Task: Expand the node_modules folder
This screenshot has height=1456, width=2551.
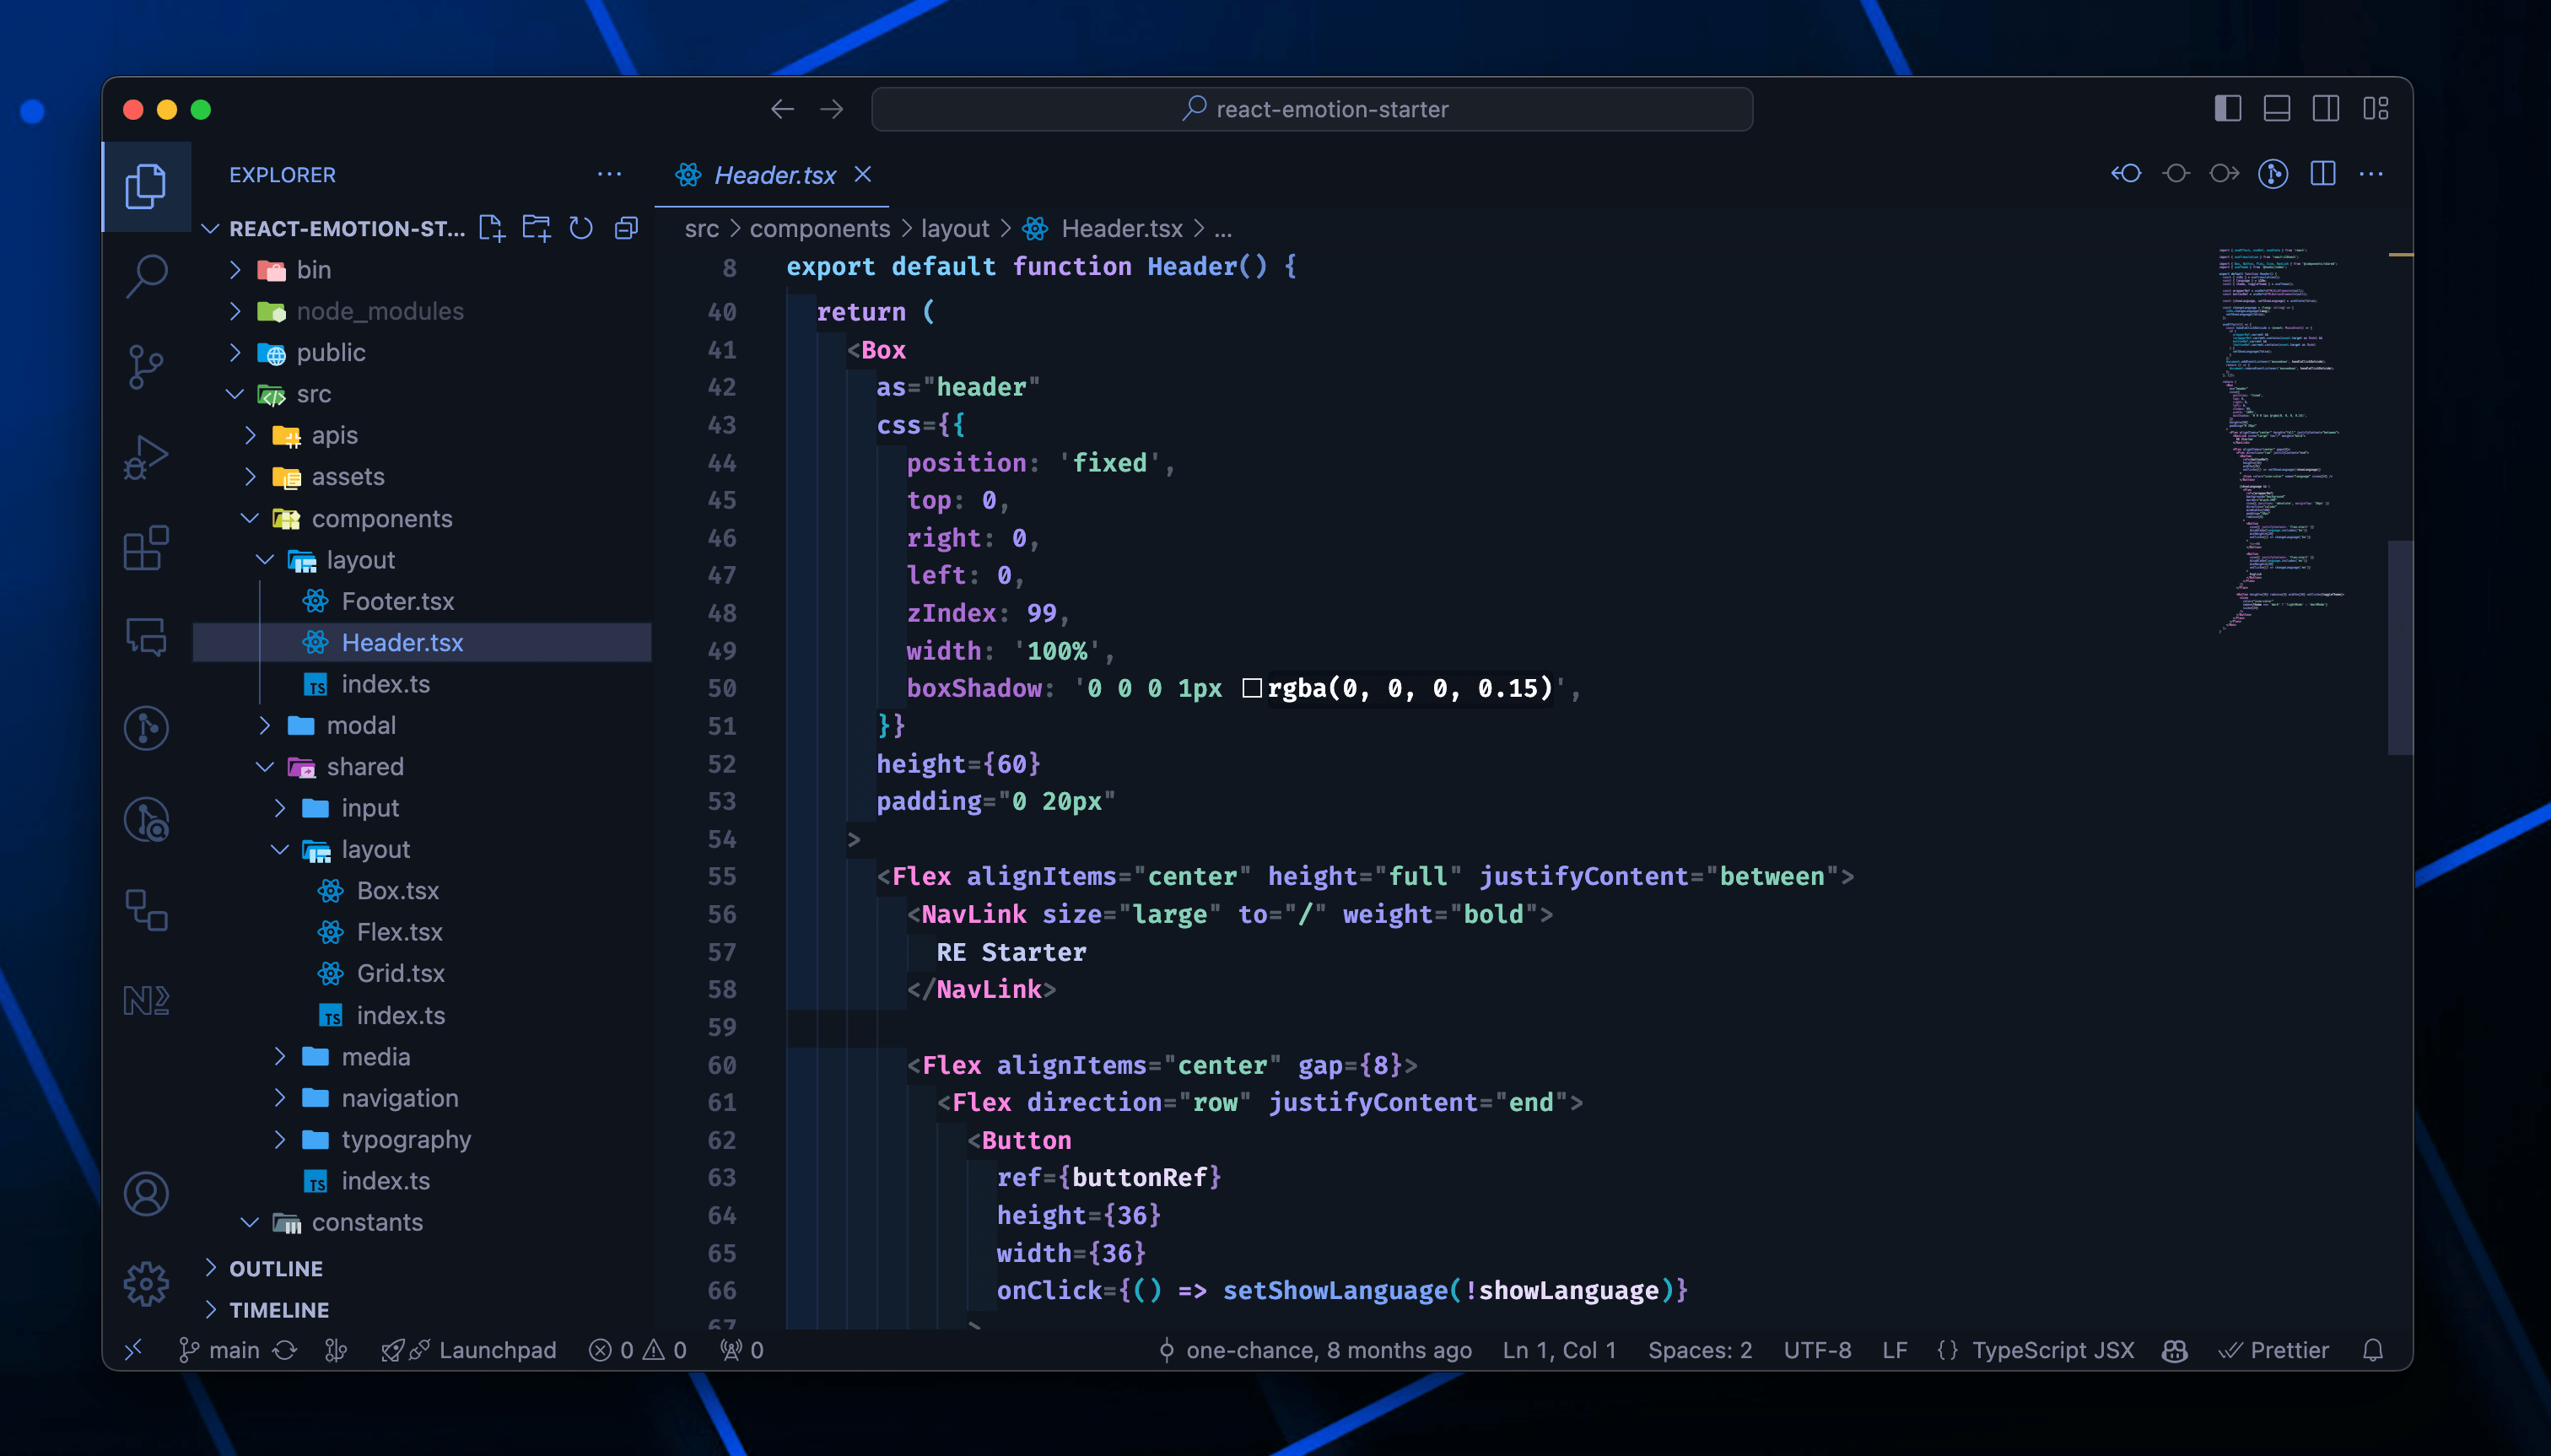Action: point(380,311)
